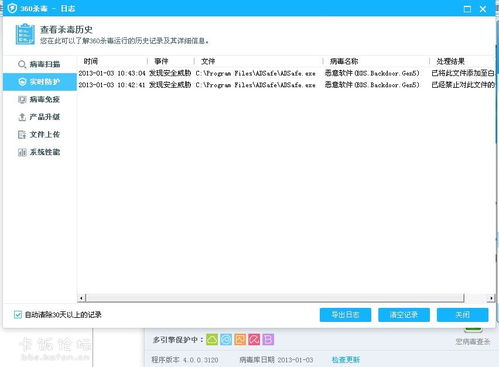Click the horizontal scrollbar thumb
Image resolution: width=499 pixels, height=367 pixels.
pyautogui.click(x=275, y=298)
